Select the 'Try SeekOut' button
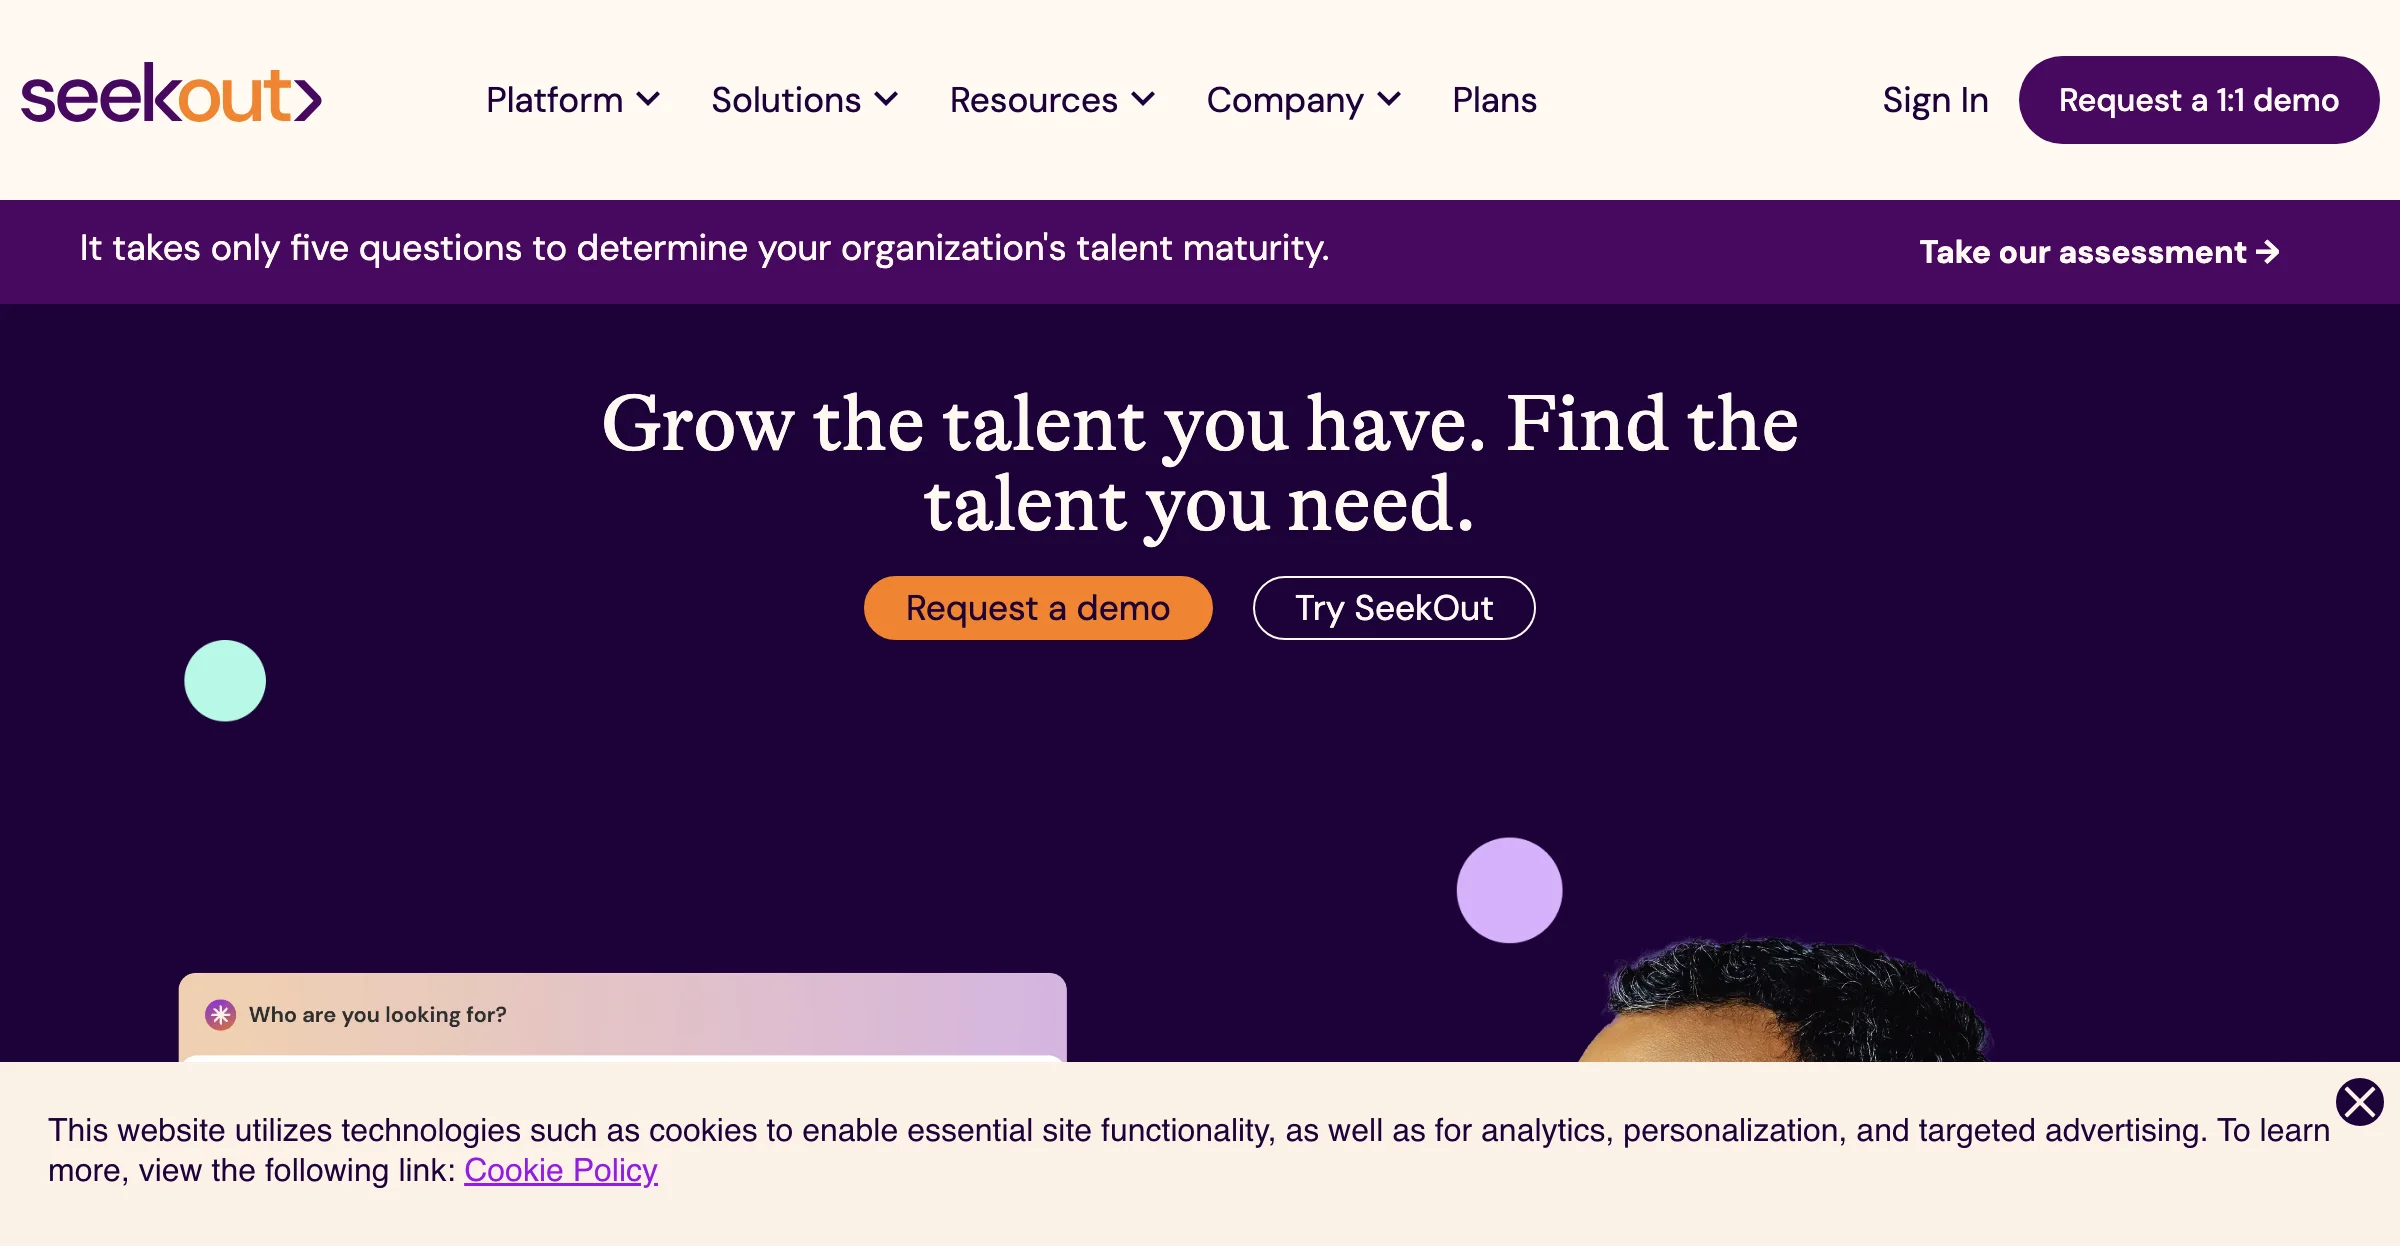 click(1393, 607)
